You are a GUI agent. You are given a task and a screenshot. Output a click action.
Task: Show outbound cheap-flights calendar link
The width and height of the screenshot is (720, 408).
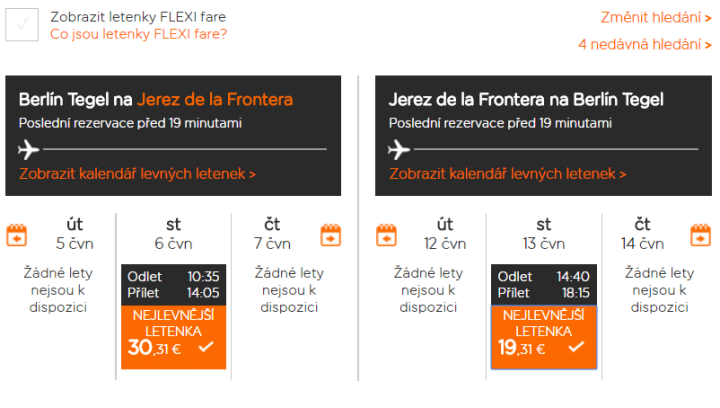[137, 174]
